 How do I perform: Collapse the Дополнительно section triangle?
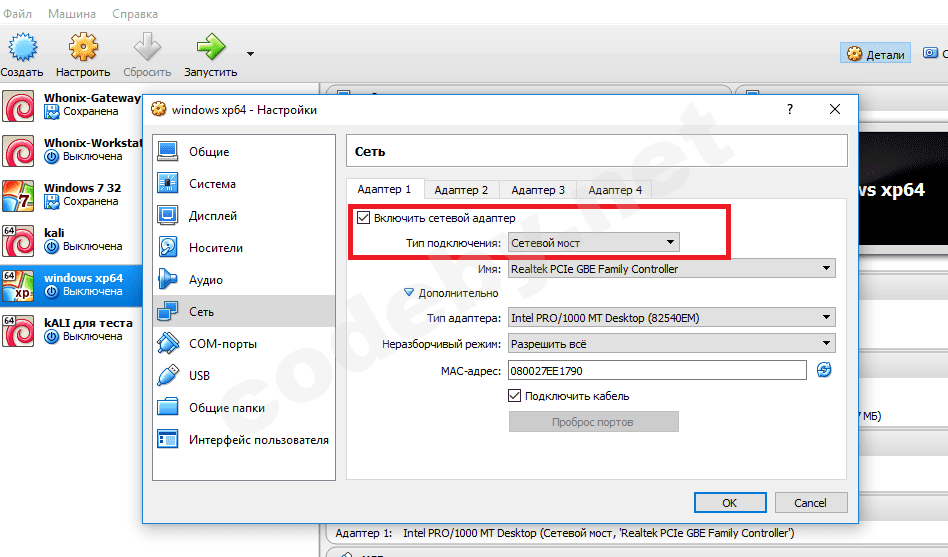[409, 293]
